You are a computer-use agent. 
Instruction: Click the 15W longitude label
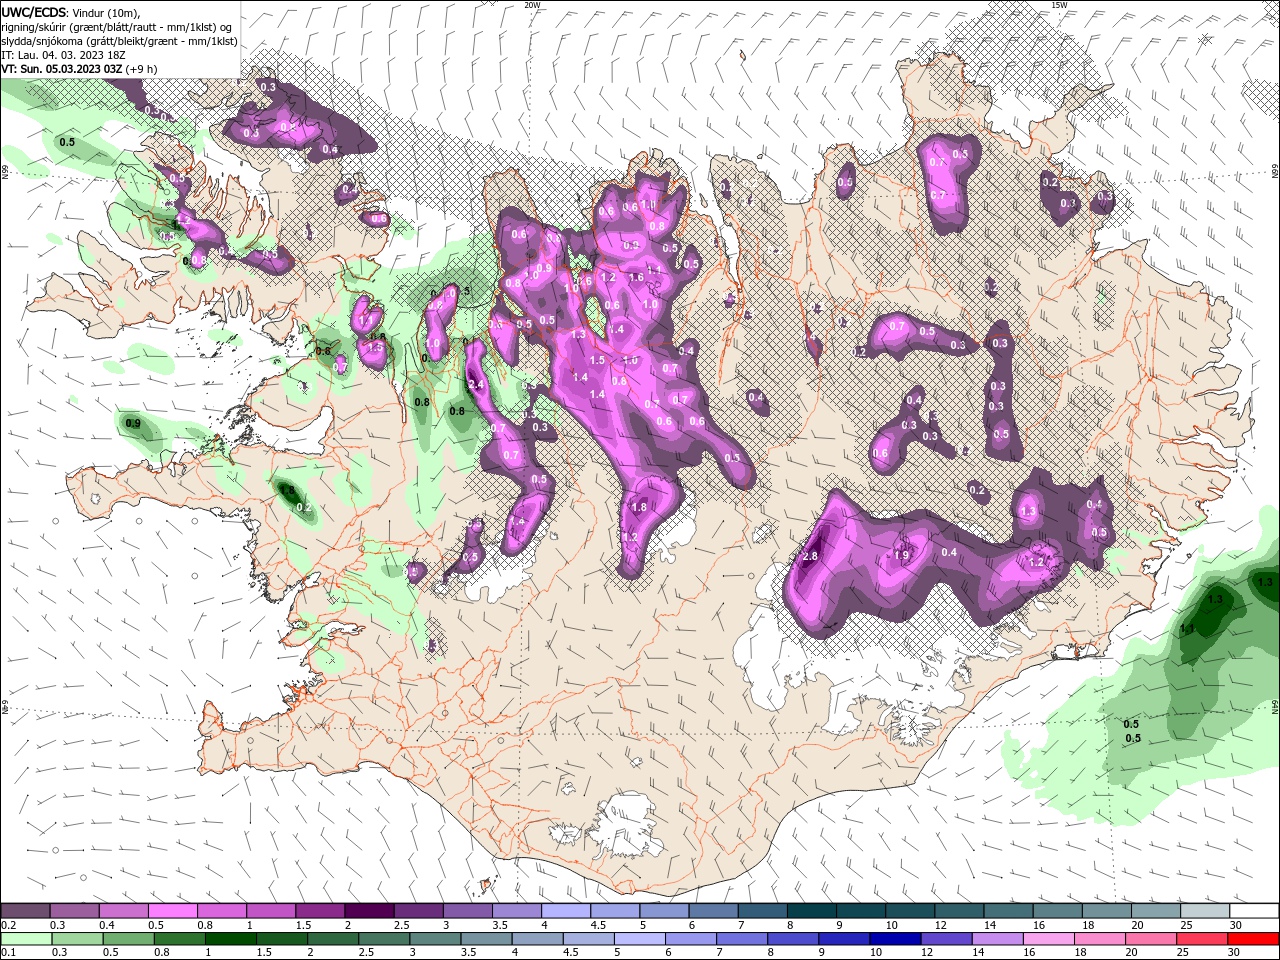pyautogui.click(x=1060, y=5)
